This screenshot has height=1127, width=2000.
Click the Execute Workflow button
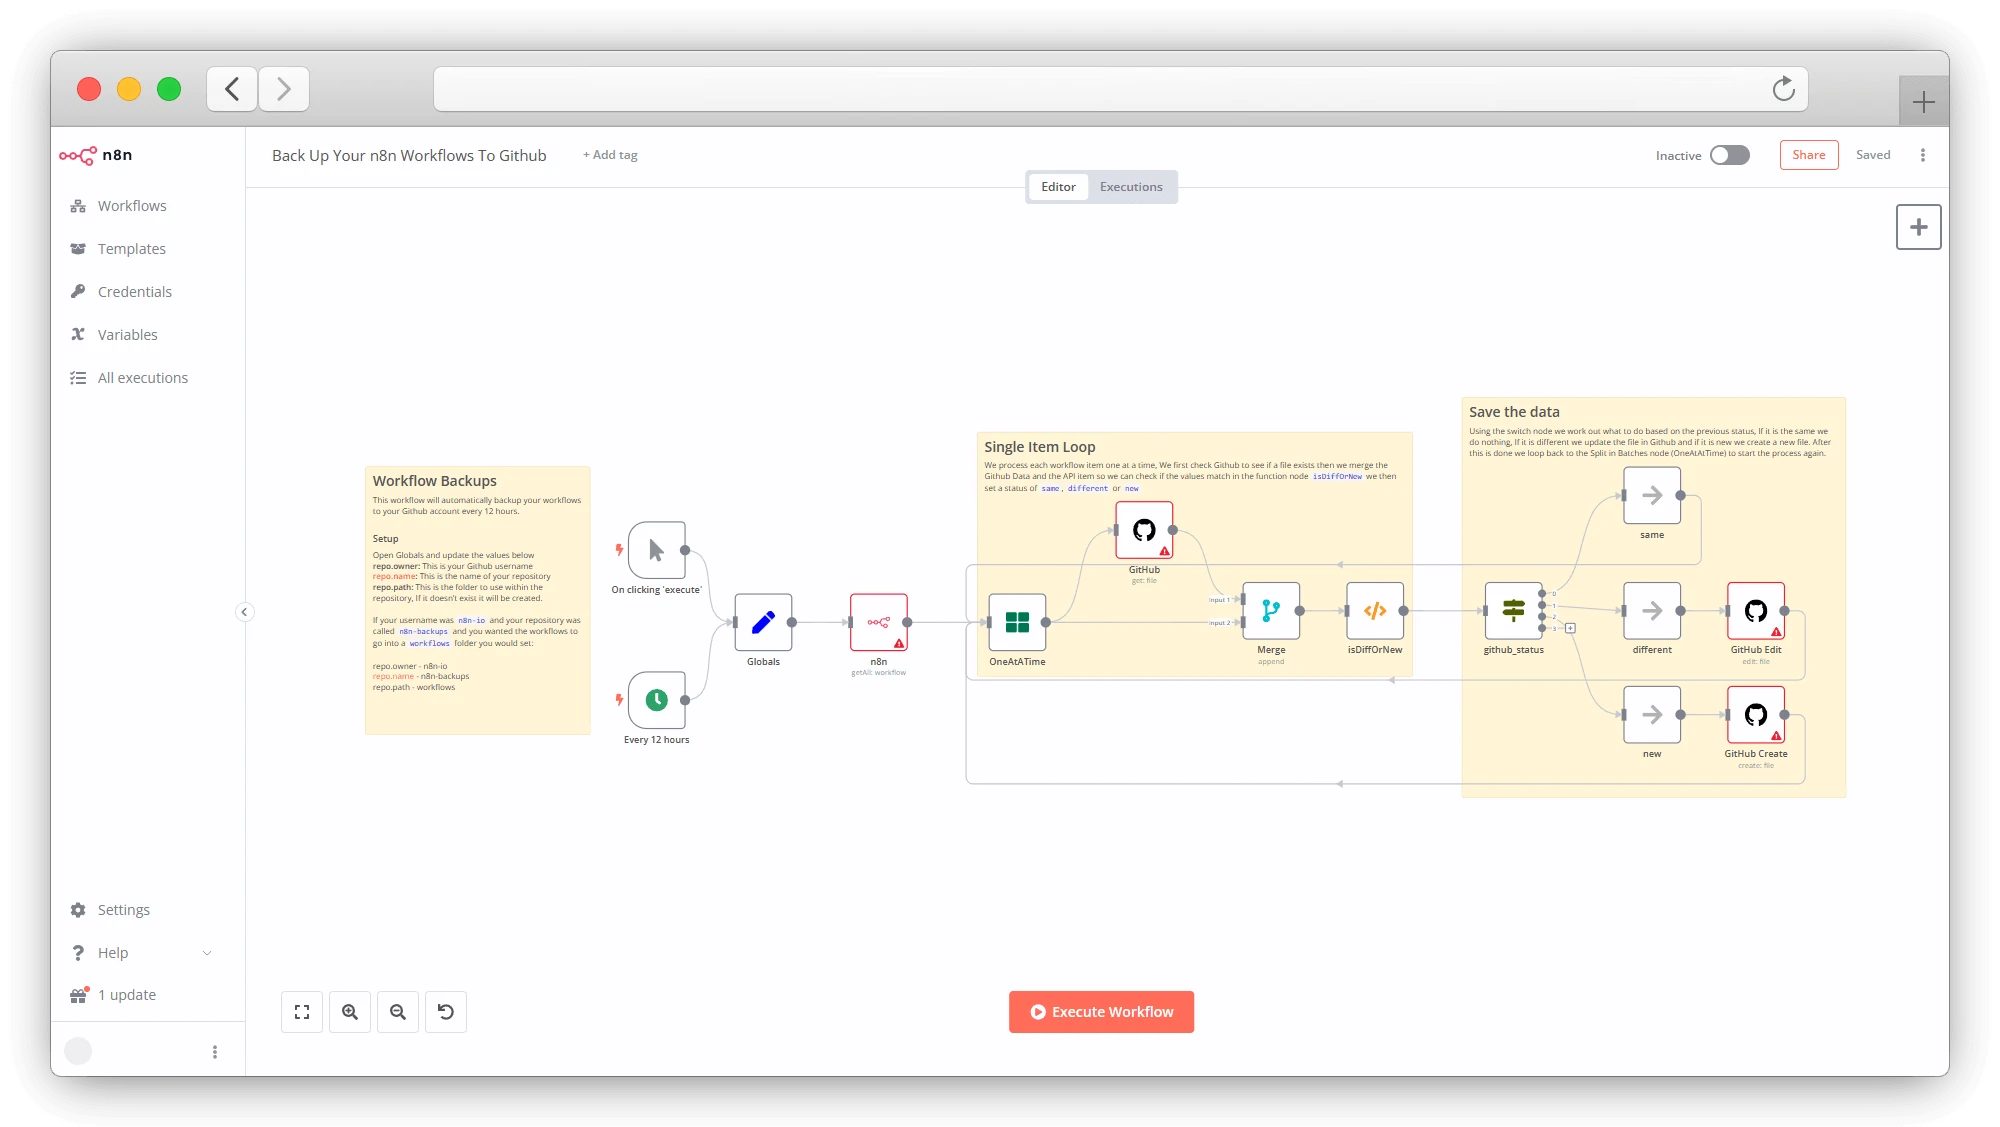click(x=1101, y=1012)
